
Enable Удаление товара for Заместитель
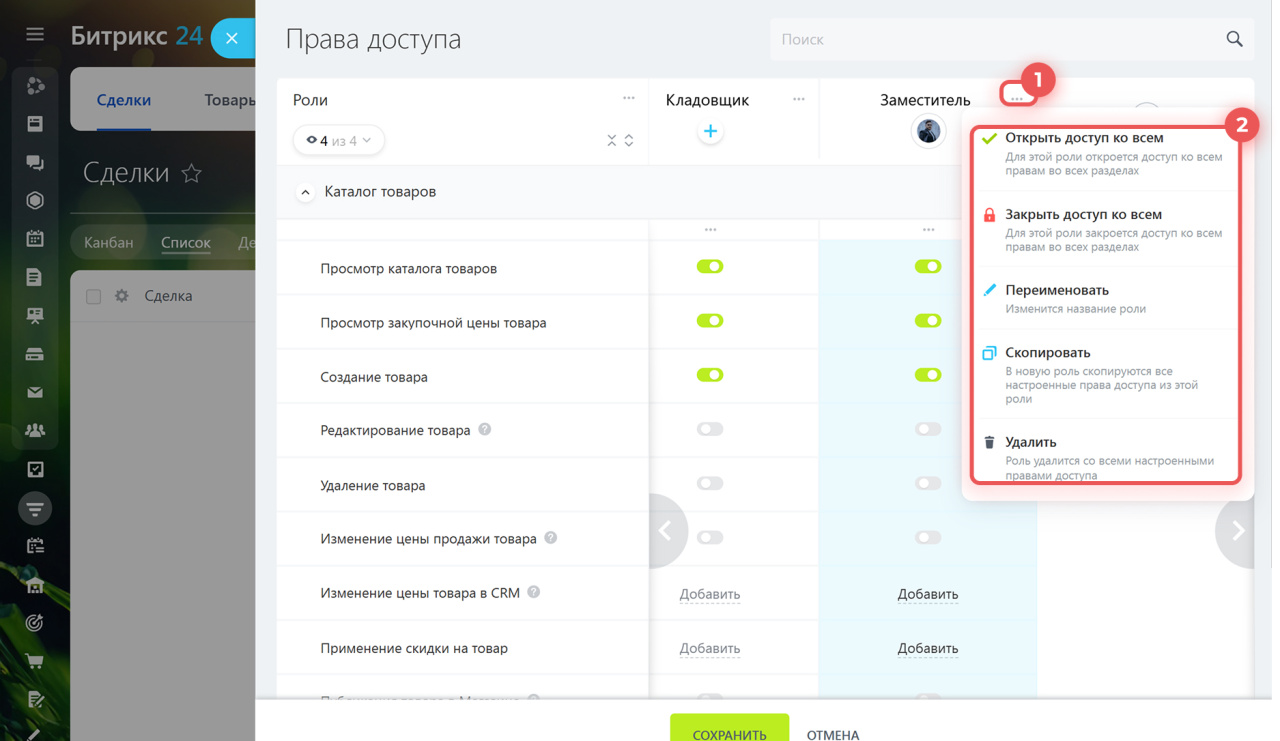(x=928, y=483)
